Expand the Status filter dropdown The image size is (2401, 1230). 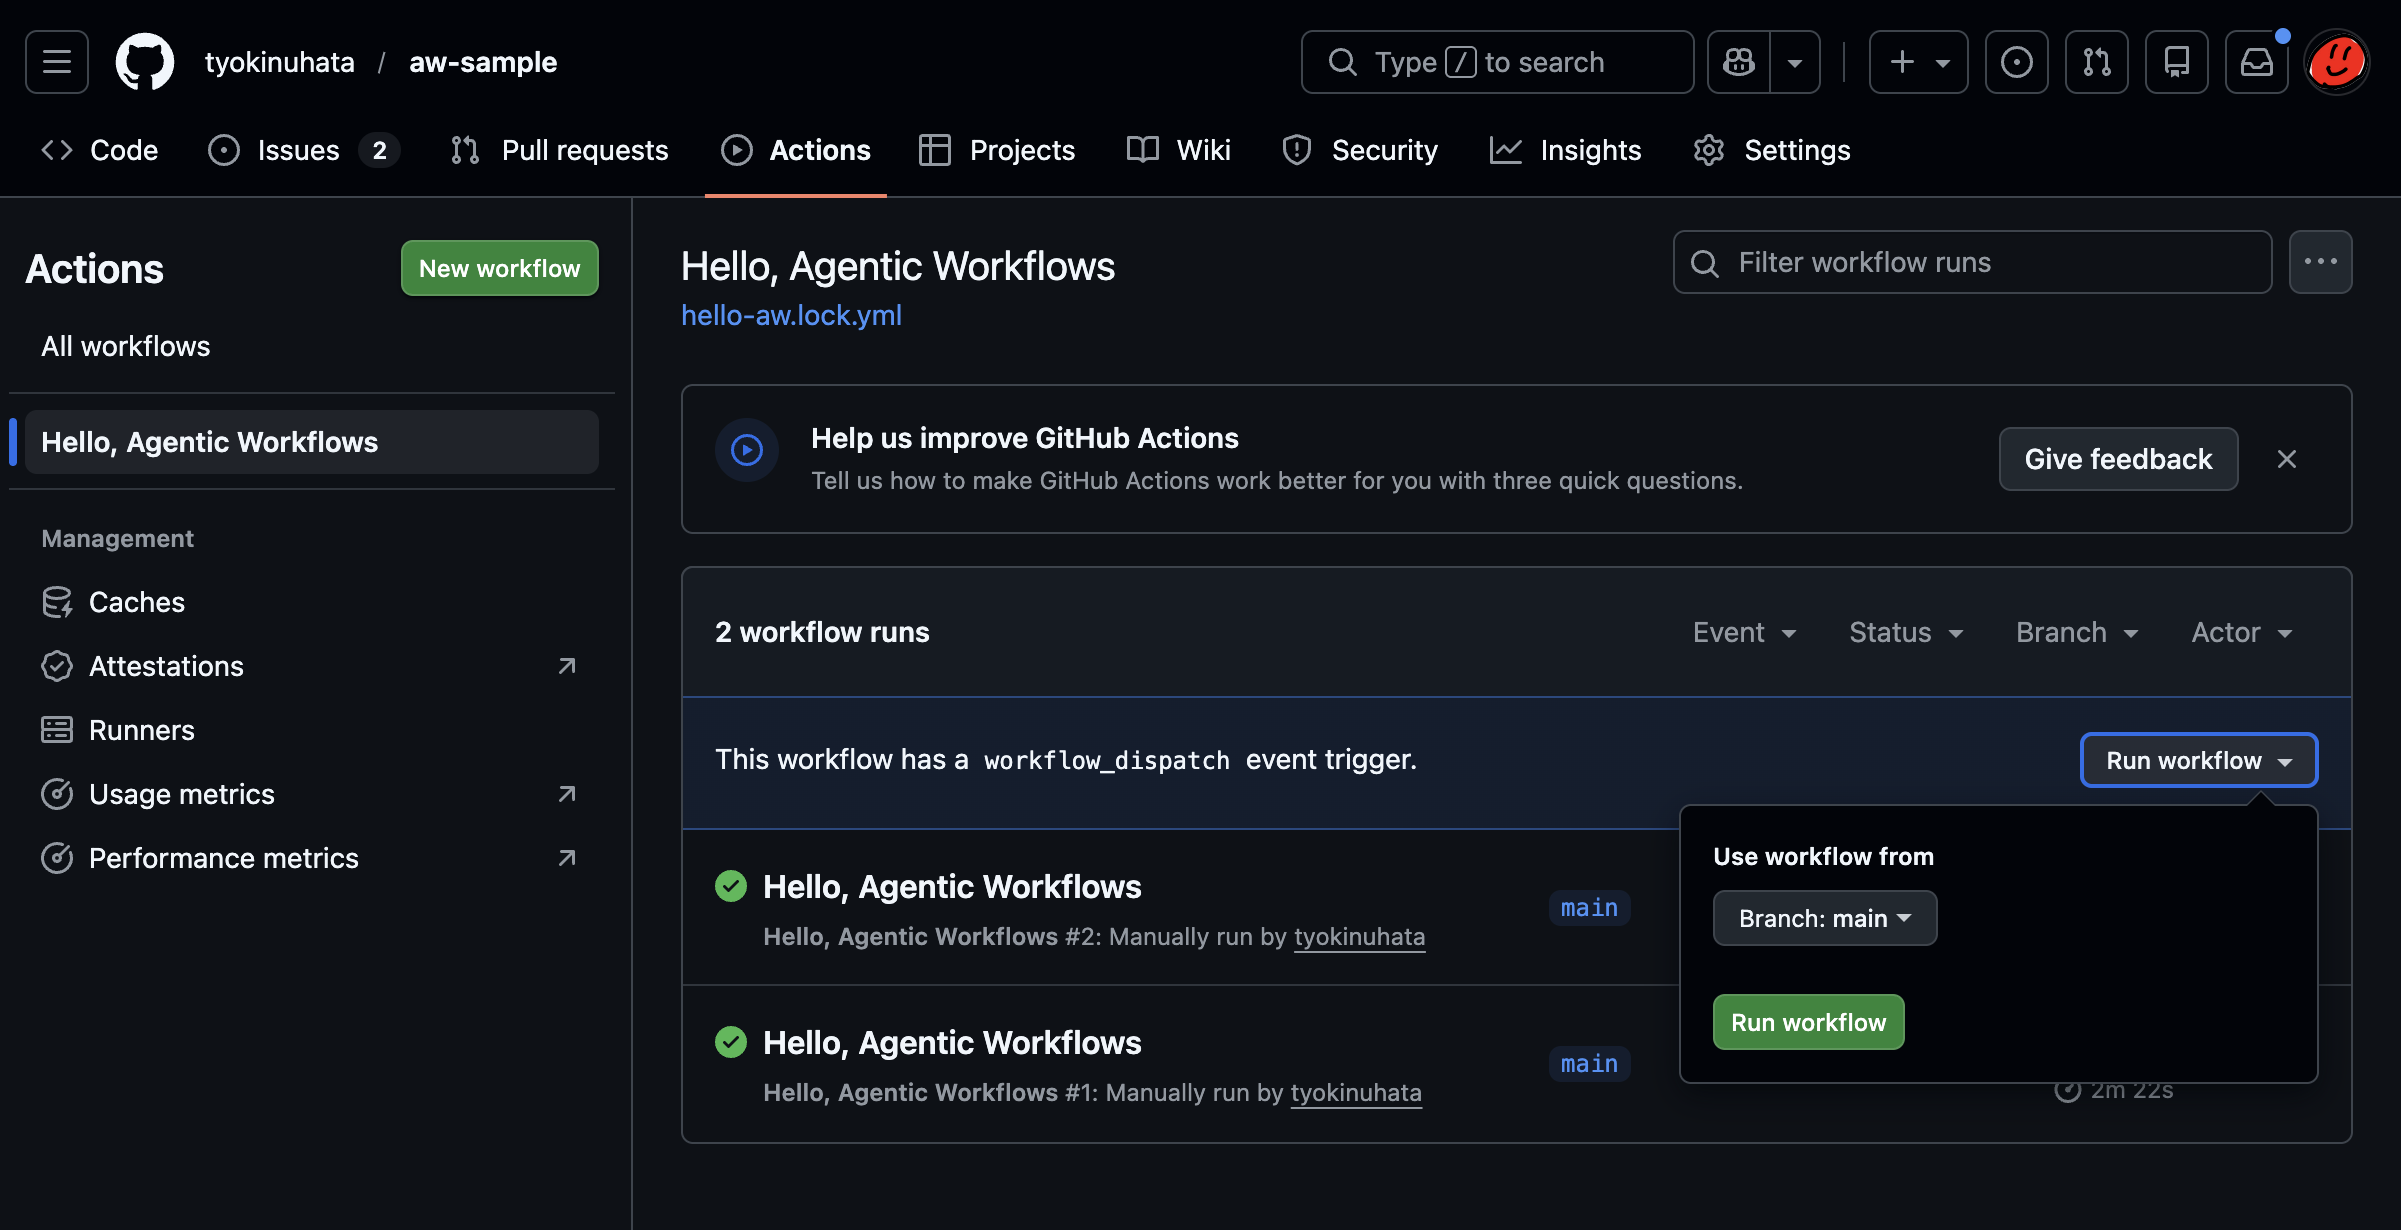coord(1906,632)
